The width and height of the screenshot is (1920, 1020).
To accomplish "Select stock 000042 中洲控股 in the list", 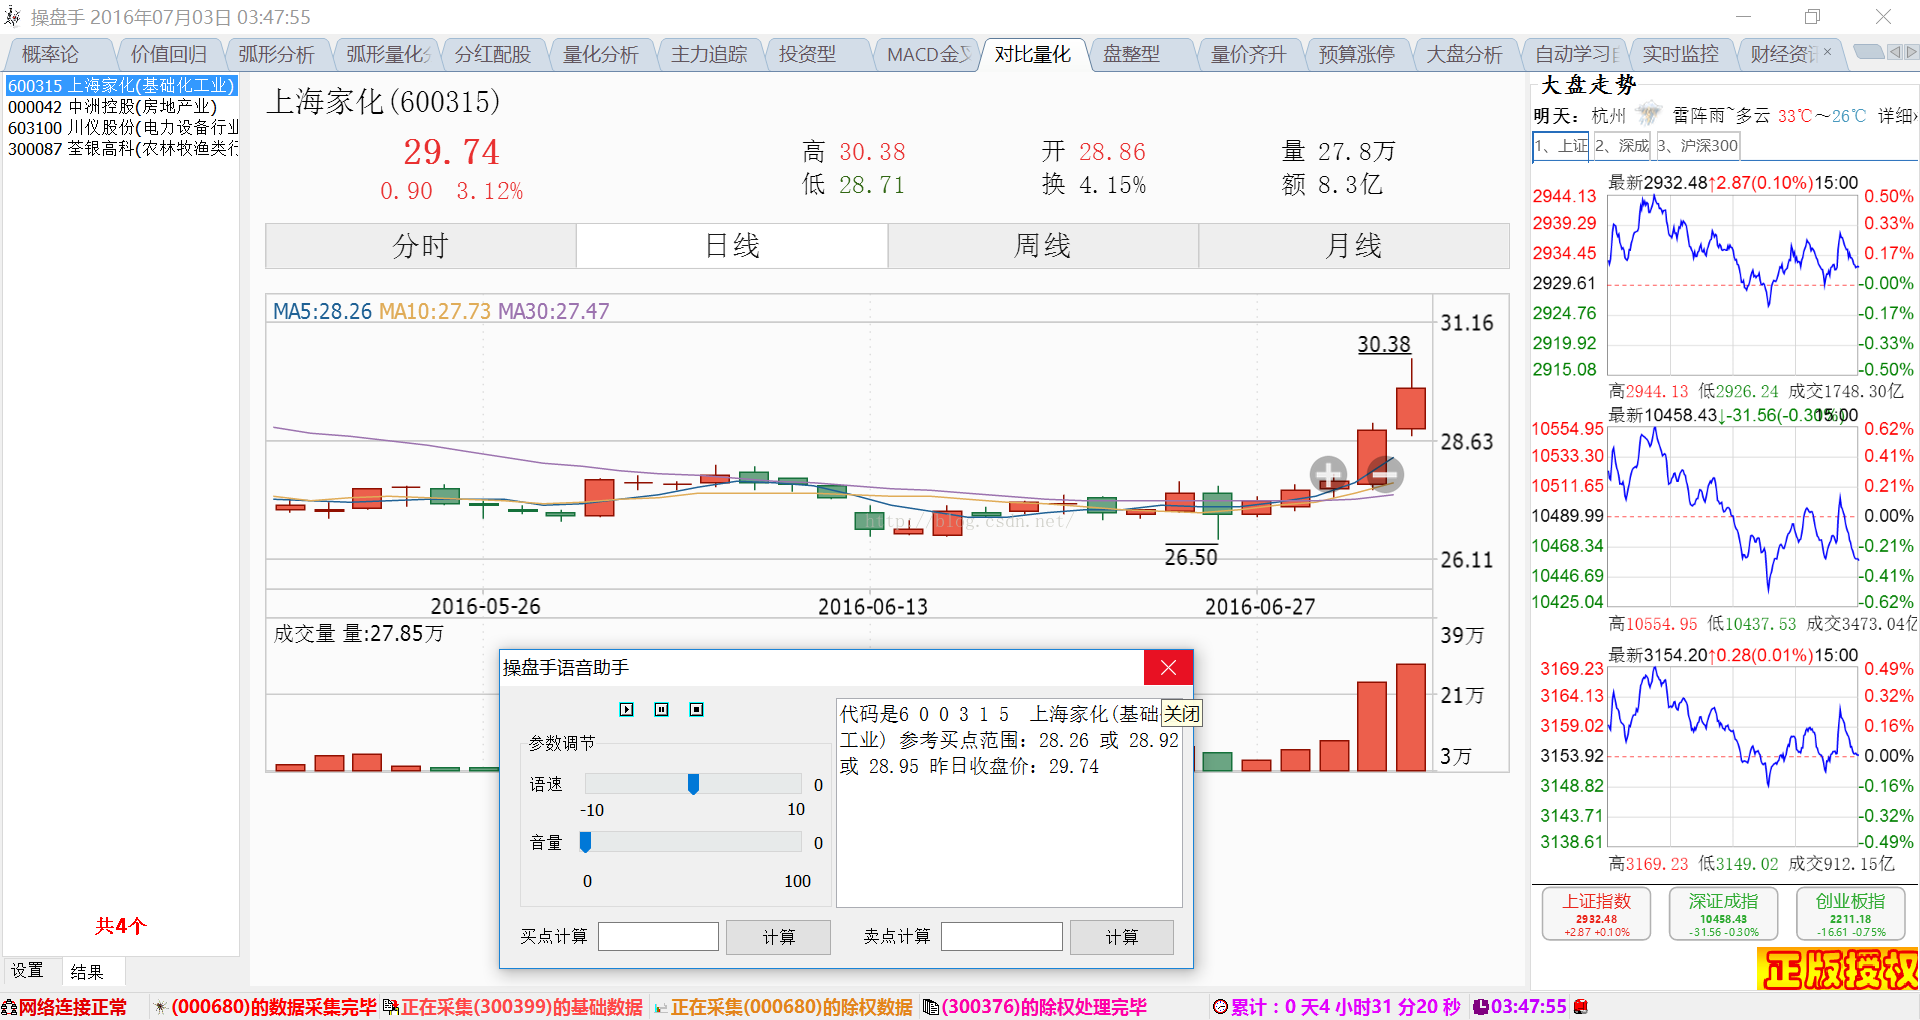I will (121, 107).
